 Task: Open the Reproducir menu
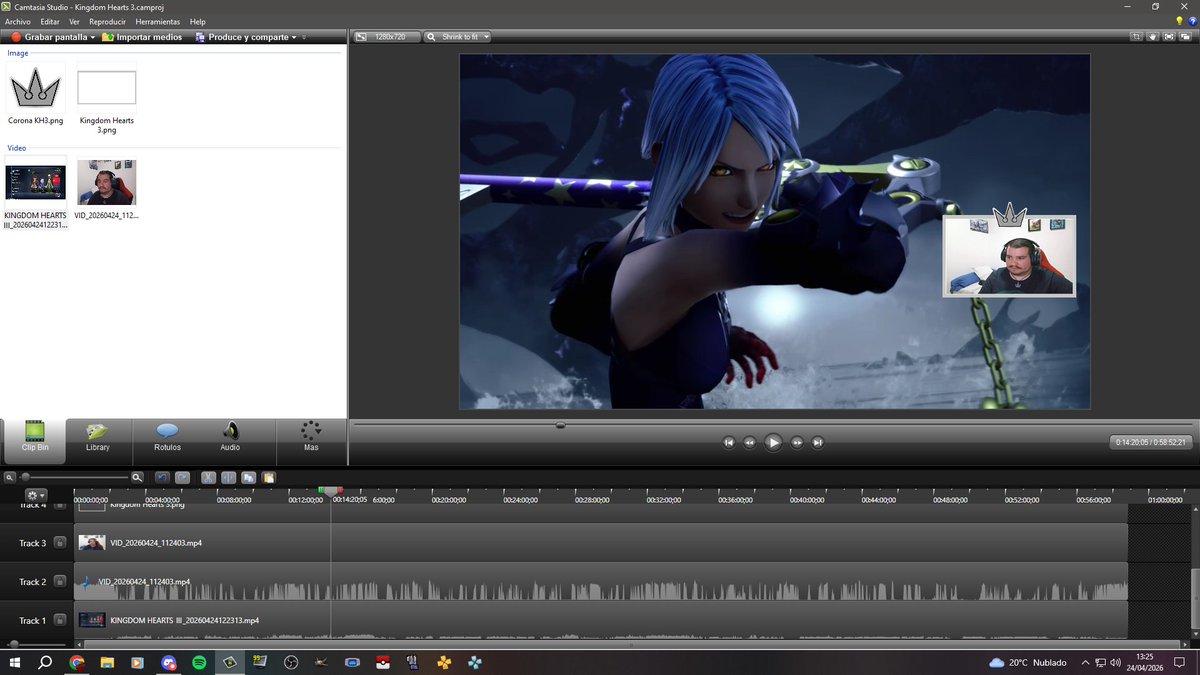tap(108, 21)
